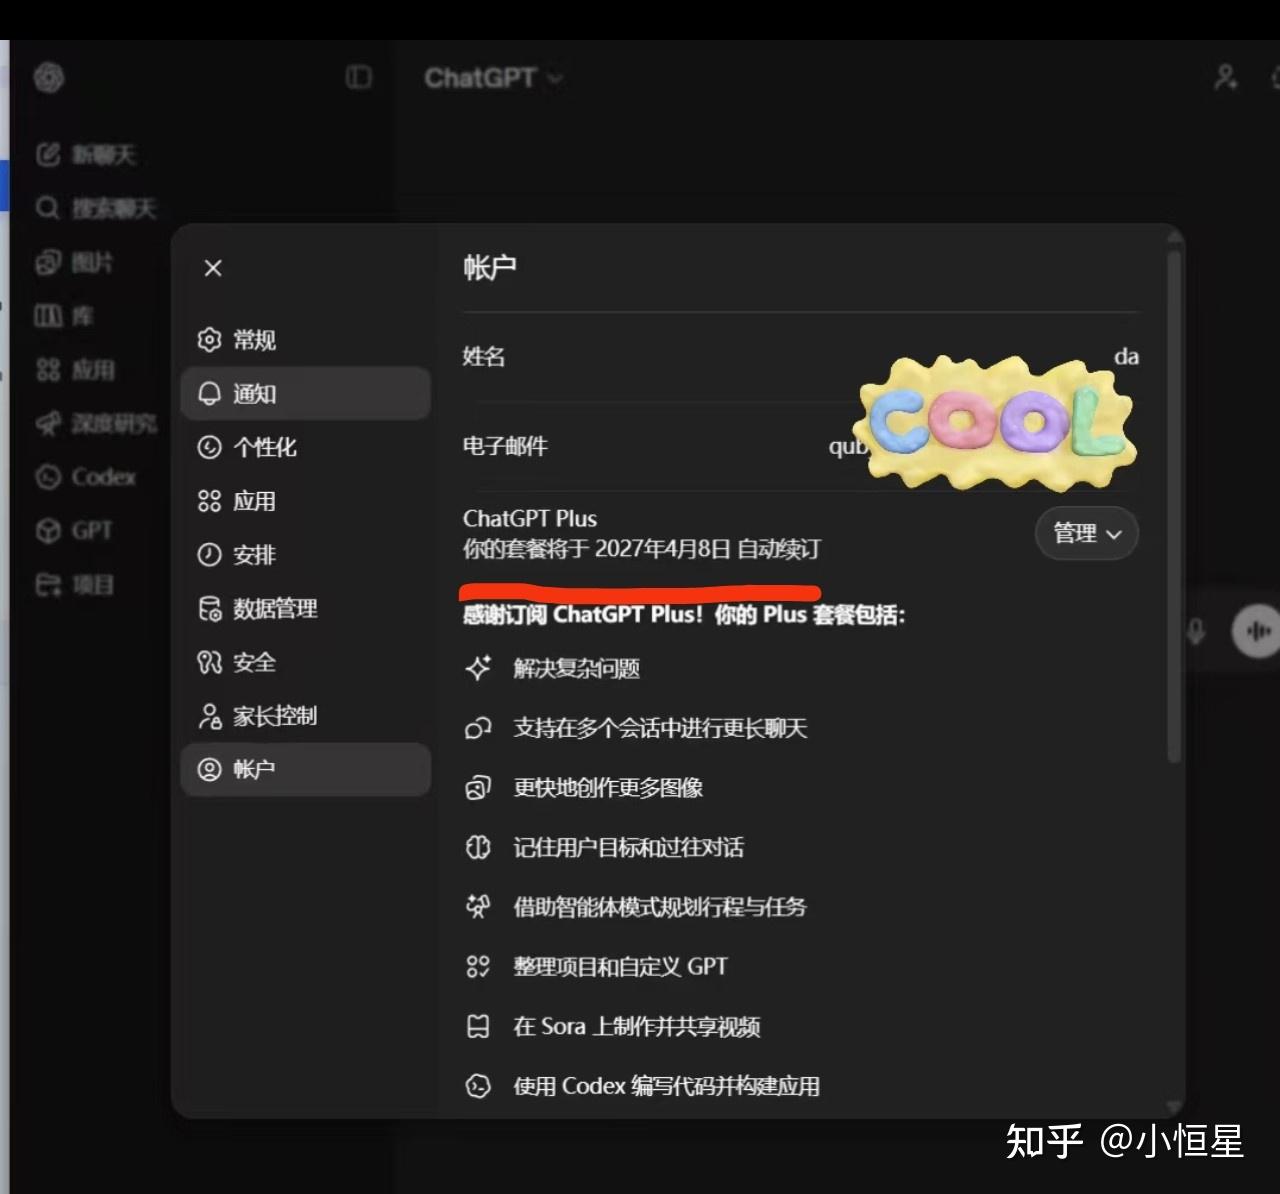Open 库 in the main sidebar
Viewport: 1280px width, 1194px height.
click(64, 316)
